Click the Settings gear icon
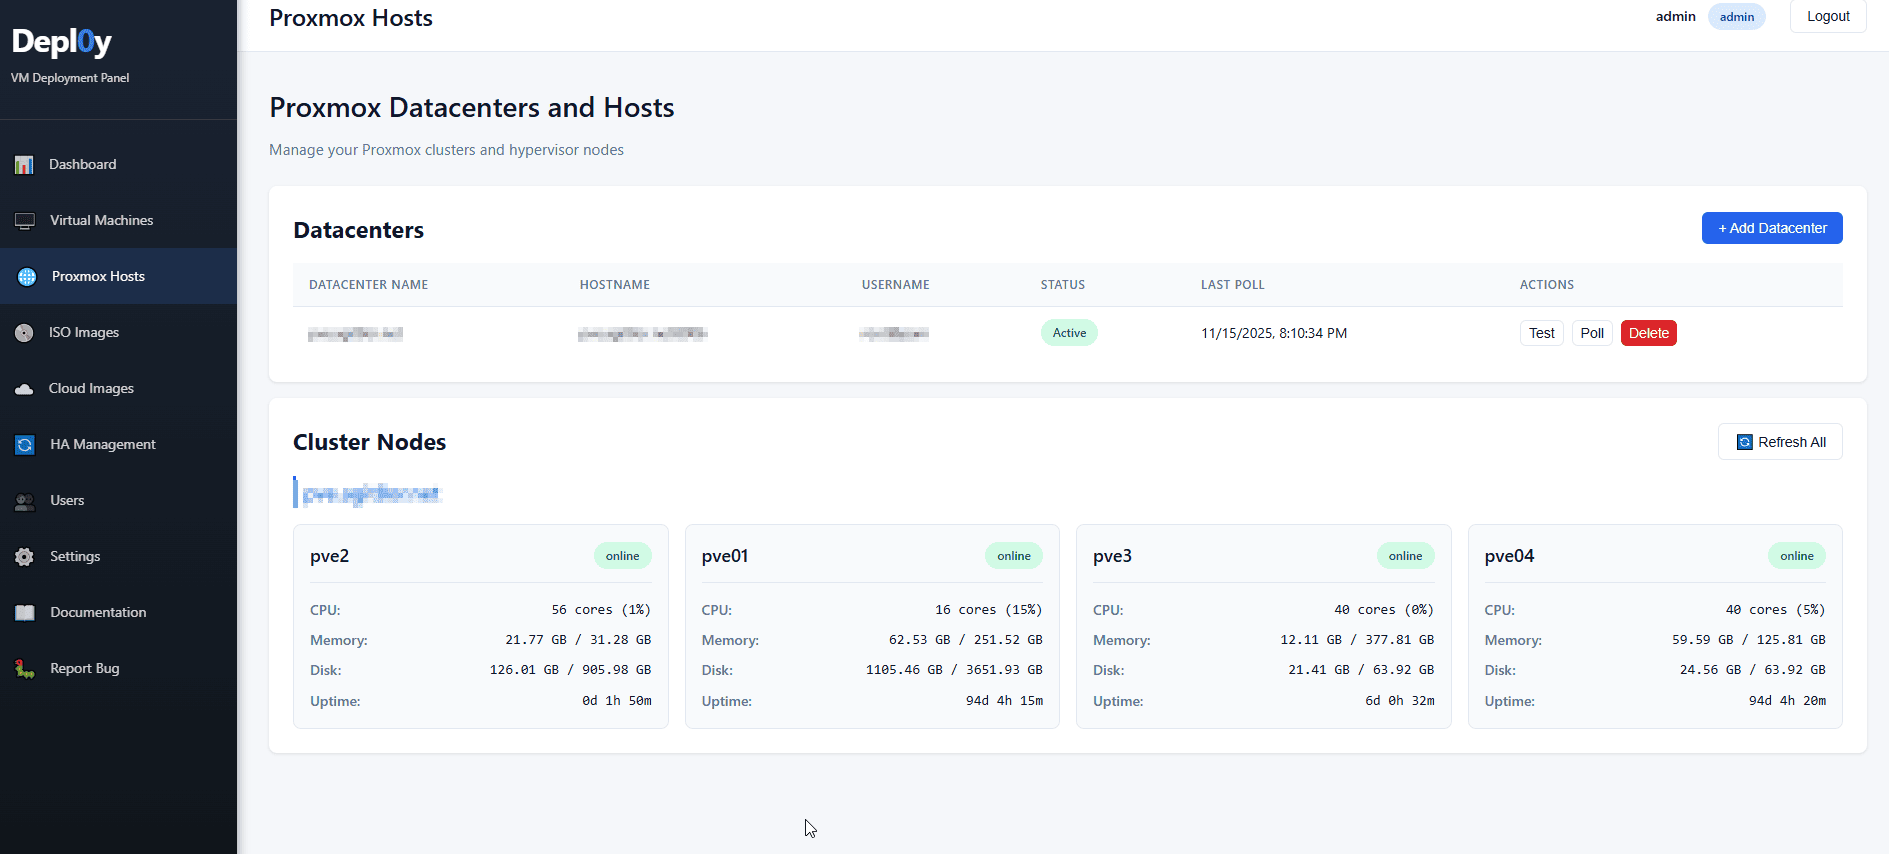Screen dimensions: 1889x854 tap(25, 557)
